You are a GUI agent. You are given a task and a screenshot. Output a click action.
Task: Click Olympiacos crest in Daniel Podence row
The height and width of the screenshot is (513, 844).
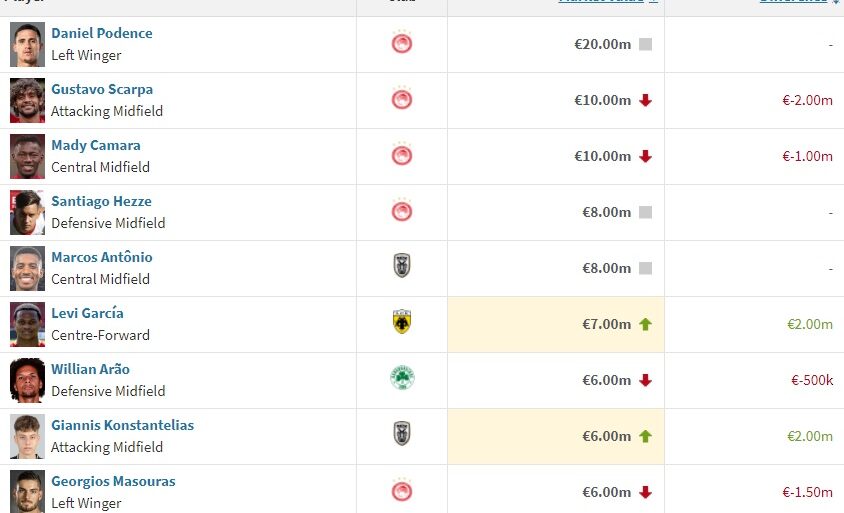point(402,44)
